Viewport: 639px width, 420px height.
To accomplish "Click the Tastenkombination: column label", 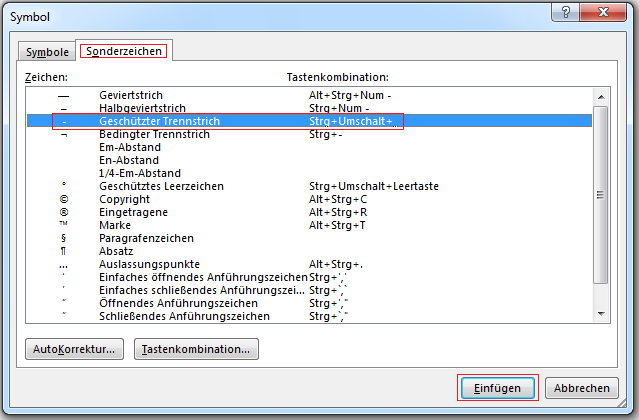I will click(337, 77).
